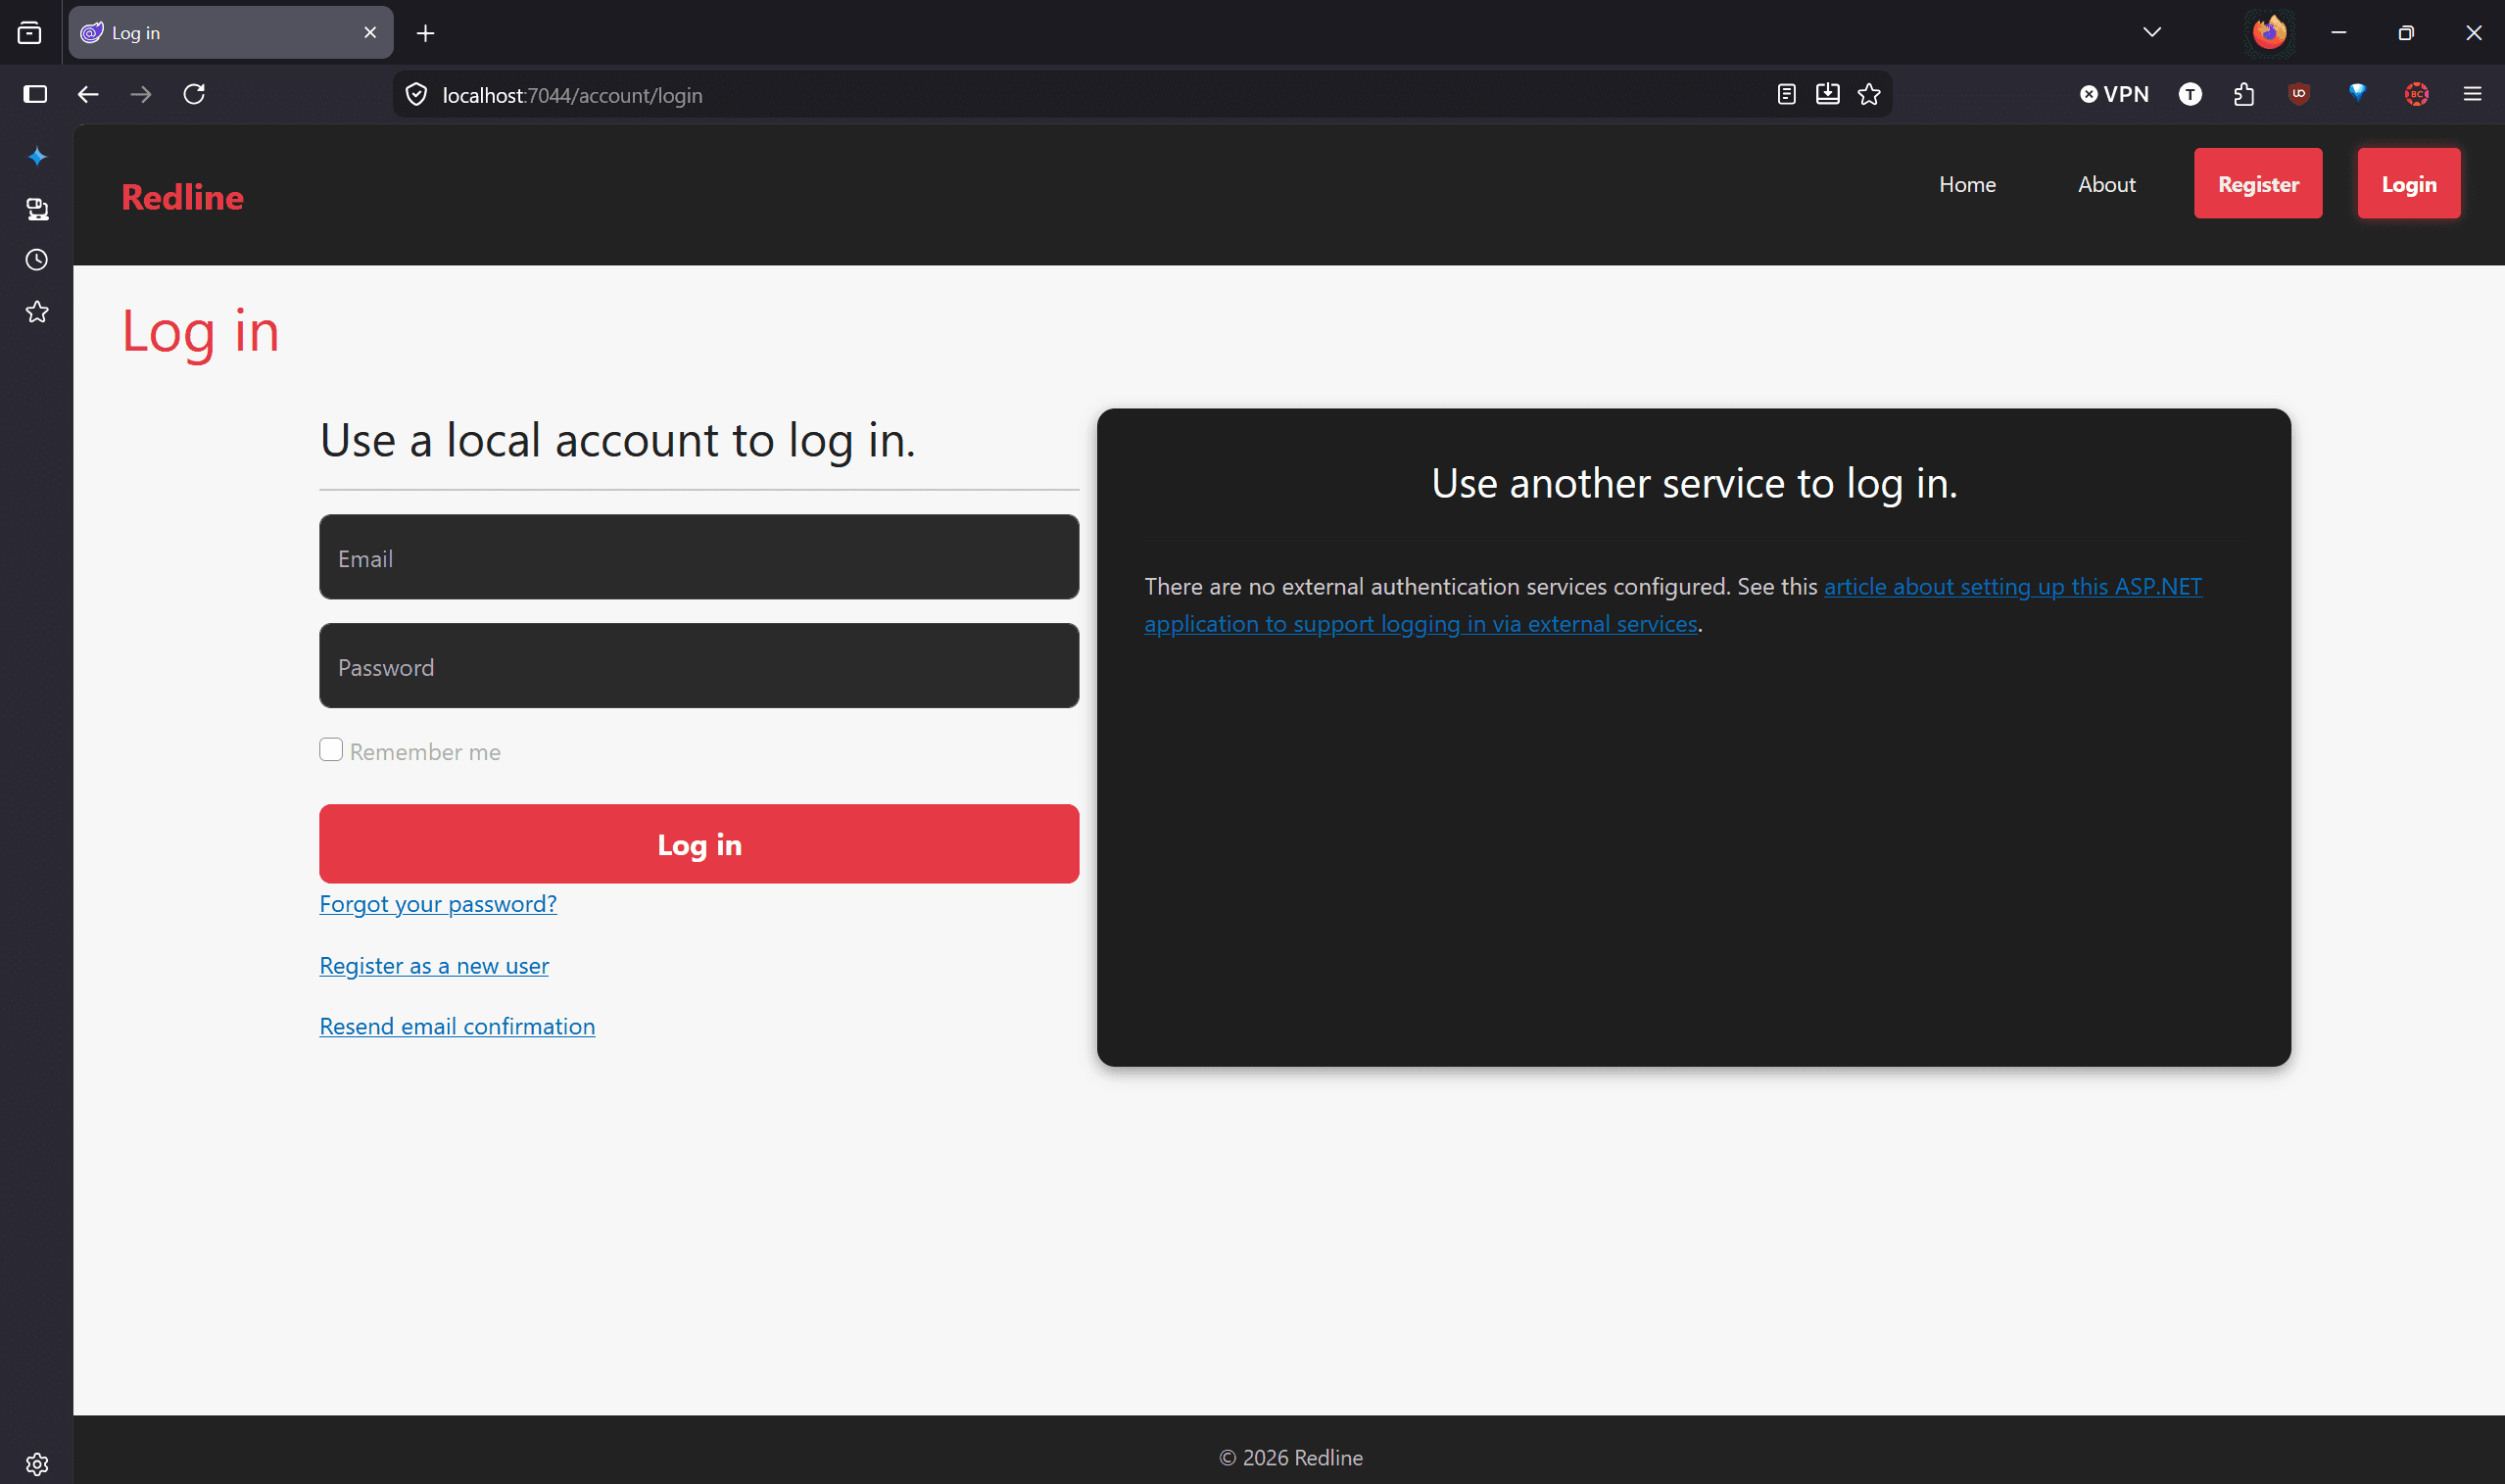The width and height of the screenshot is (2505, 1484).
Task: Open sidebar settings gear icon
Action: click(x=37, y=1463)
